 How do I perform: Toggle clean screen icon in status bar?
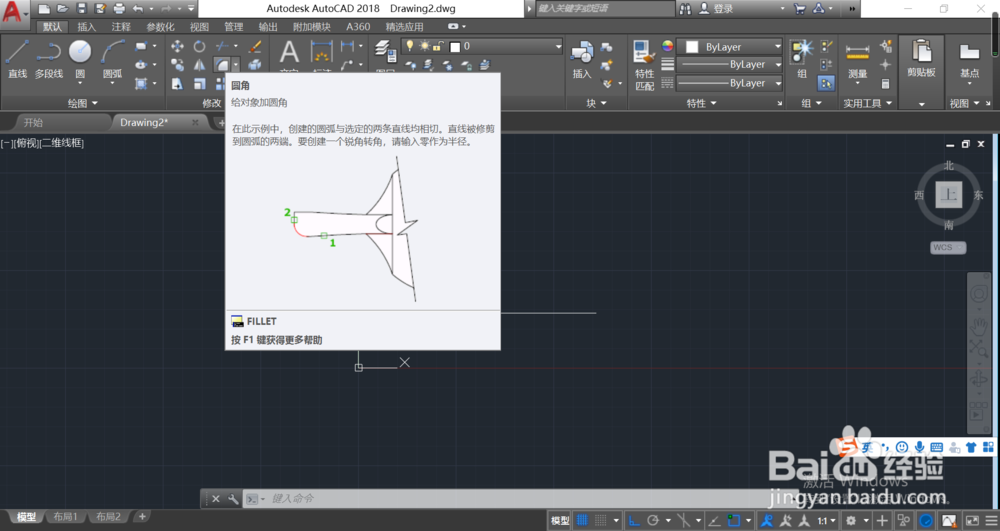point(972,521)
